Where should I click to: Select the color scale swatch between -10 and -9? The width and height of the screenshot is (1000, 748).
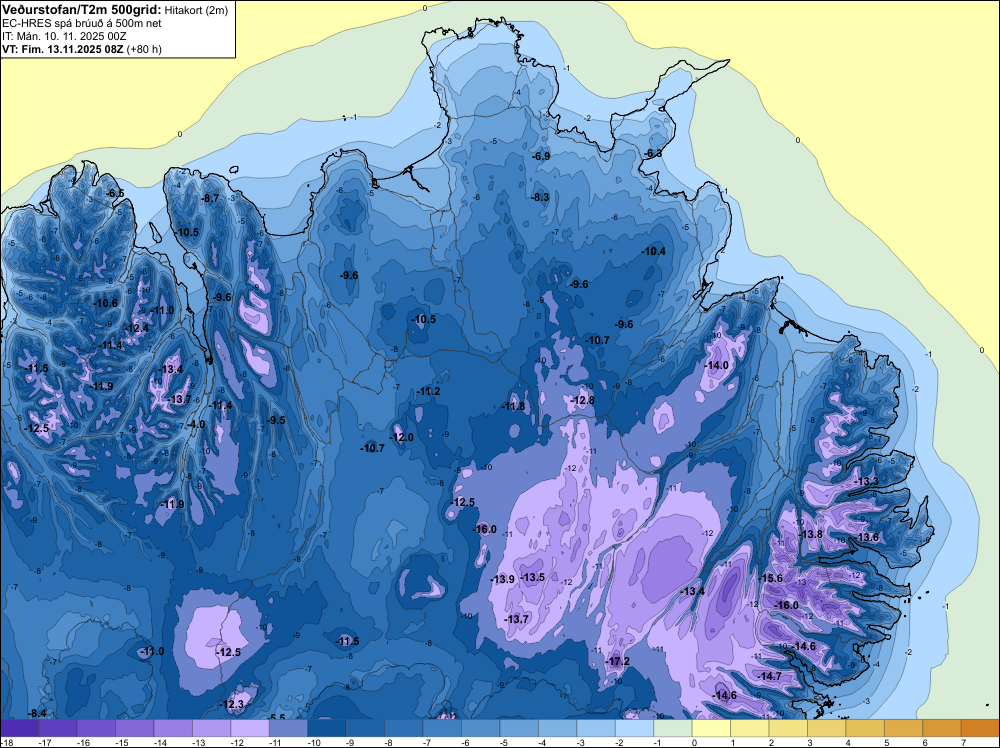coord(327,728)
